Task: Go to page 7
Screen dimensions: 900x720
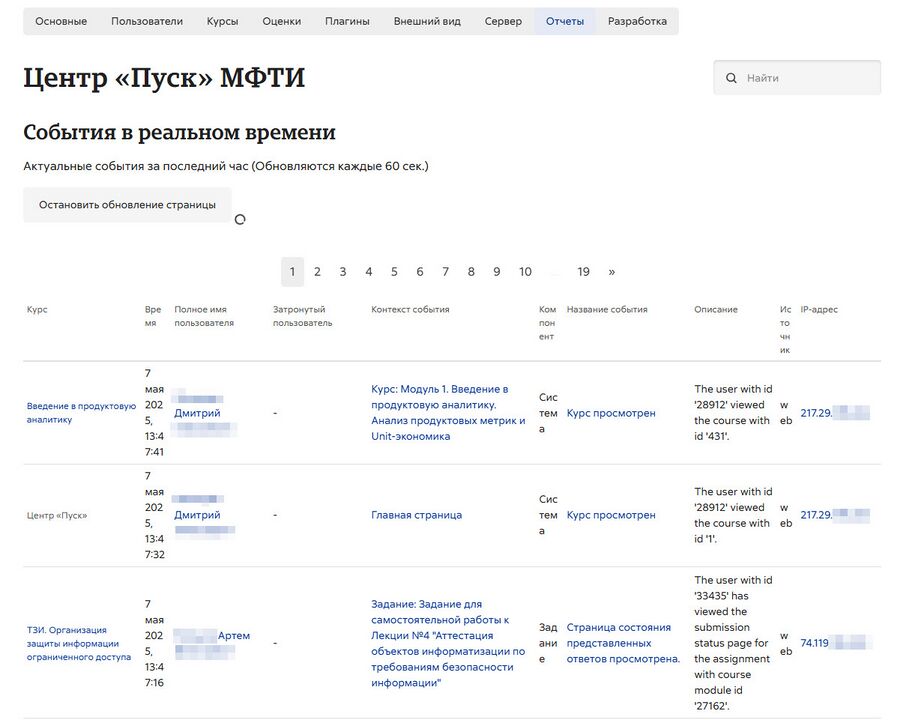Action: pos(445,272)
